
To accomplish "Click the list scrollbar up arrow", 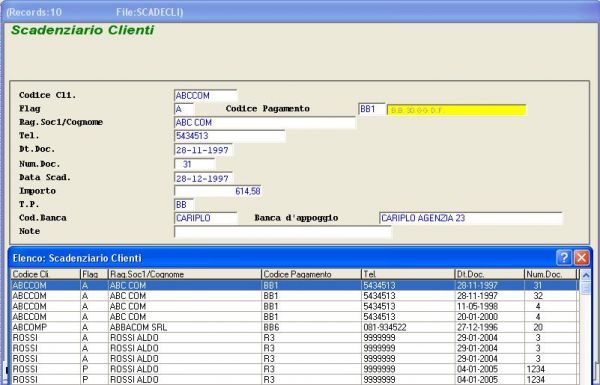I will tap(585, 274).
